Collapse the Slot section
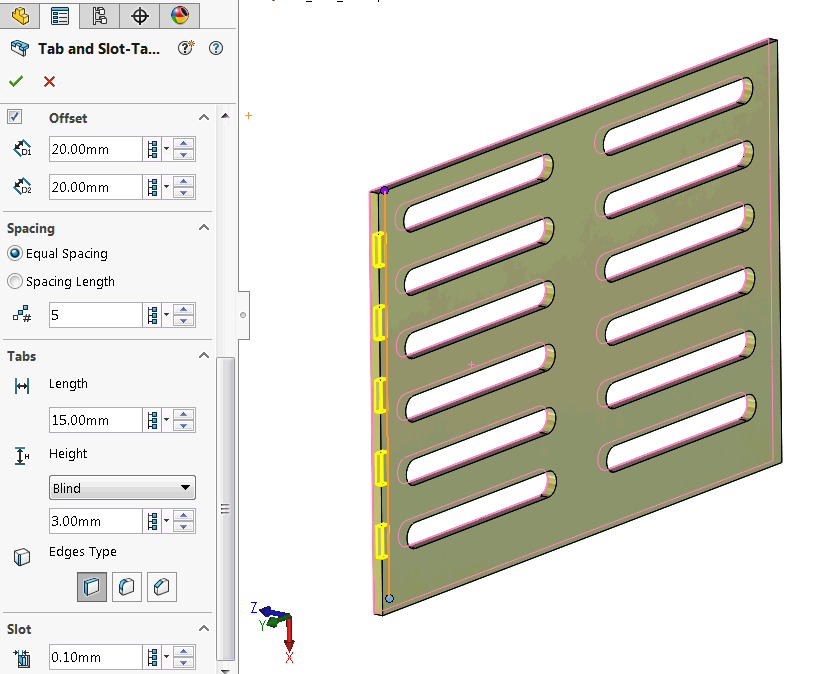The width and height of the screenshot is (818, 674). (204, 629)
